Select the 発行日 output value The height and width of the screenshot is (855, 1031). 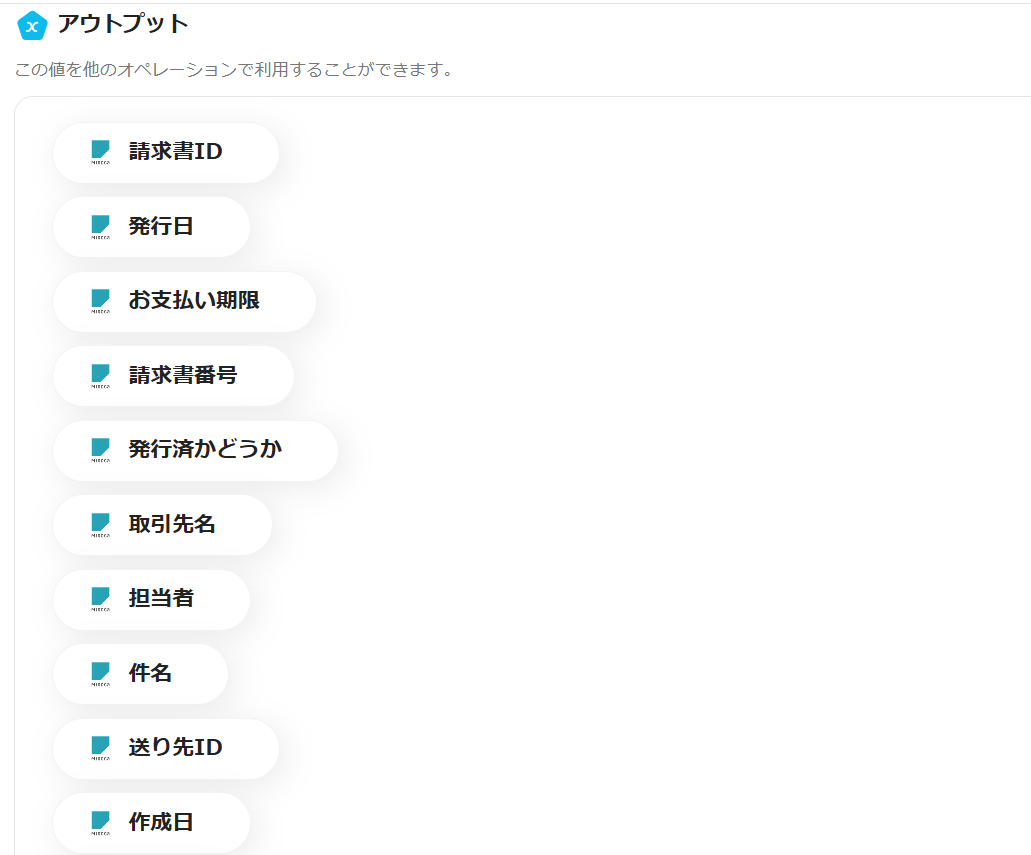161,227
